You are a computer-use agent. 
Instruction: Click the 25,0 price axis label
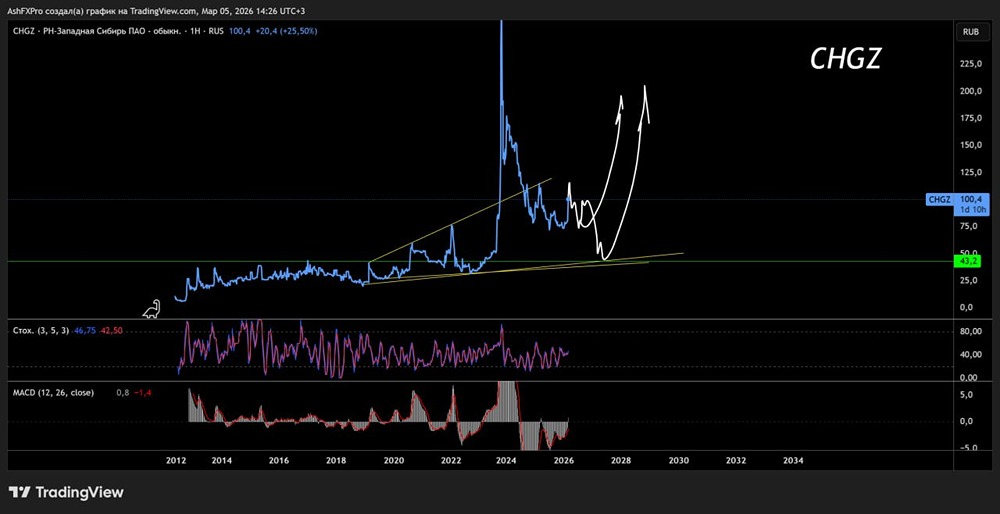tap(970, 280)
